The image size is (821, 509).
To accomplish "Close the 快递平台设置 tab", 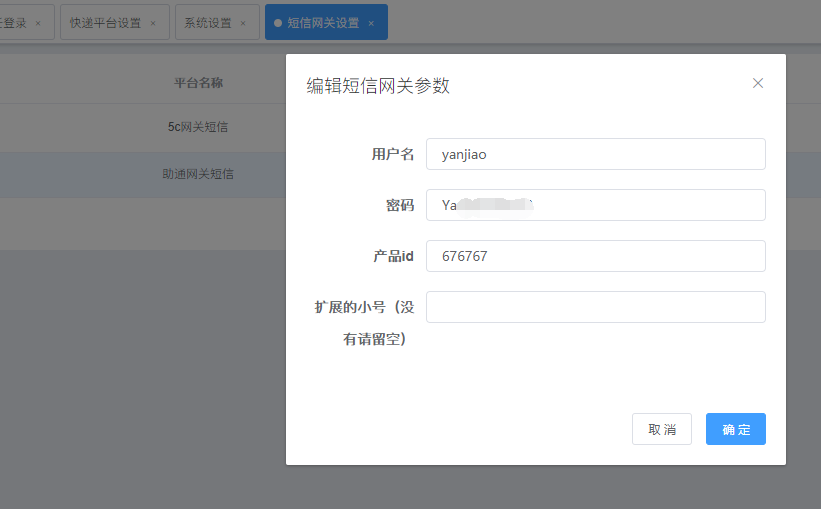I will point(153,23).
